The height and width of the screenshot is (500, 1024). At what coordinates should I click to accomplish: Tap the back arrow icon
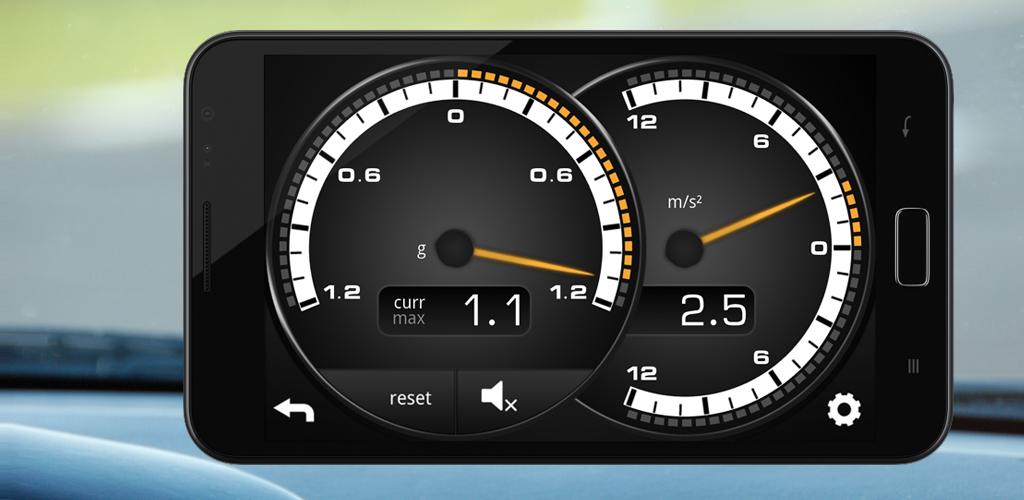coord(294,409)
